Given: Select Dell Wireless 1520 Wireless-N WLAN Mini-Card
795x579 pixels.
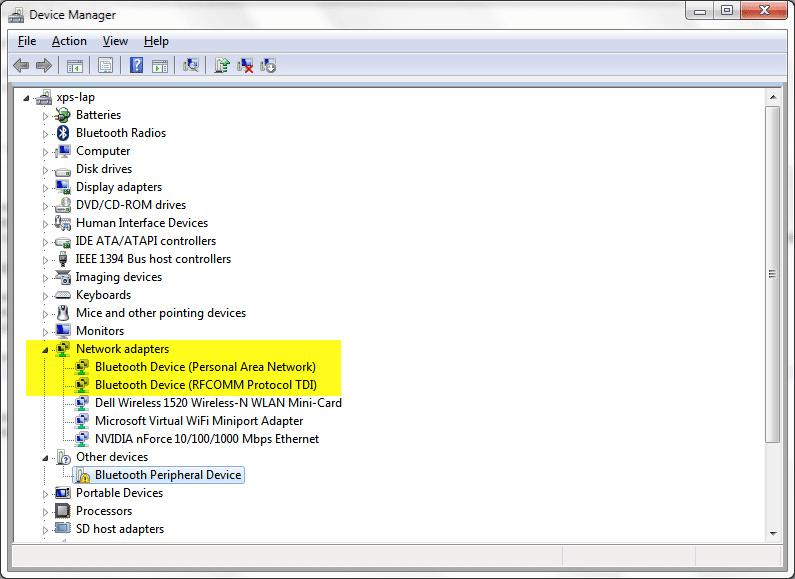Looking at the screenshot, I should click(218, 403).
